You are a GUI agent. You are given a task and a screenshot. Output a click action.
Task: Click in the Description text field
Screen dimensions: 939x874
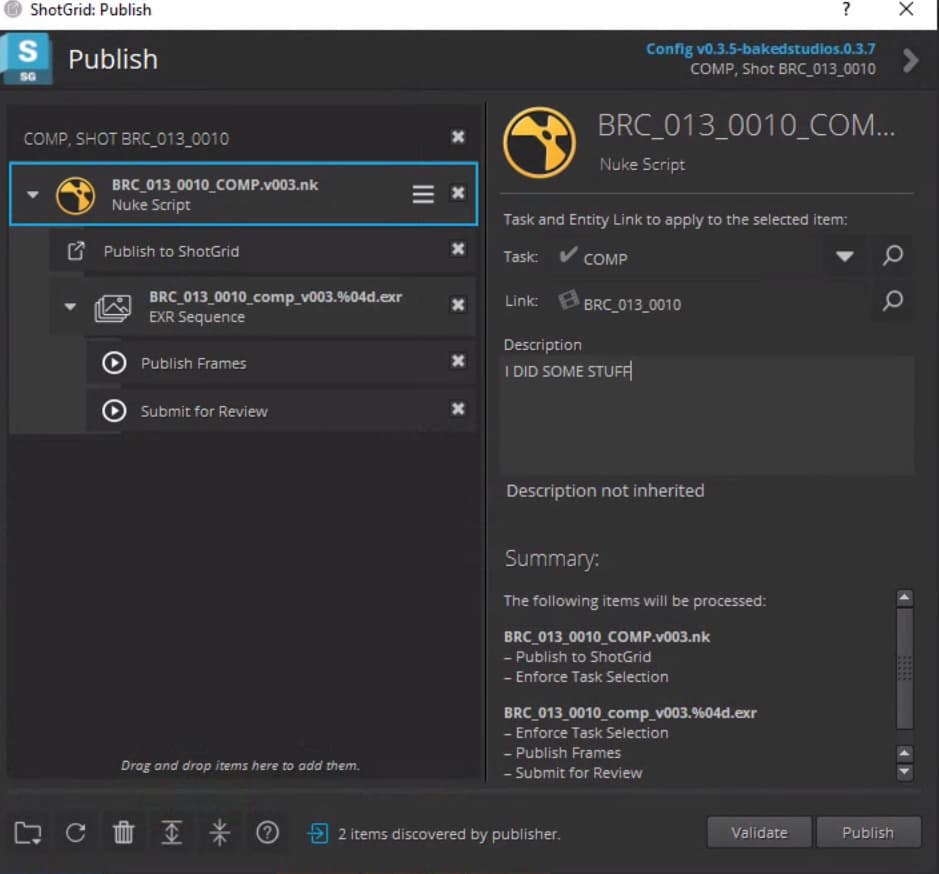pyautogui.click(x=706, y=415)
